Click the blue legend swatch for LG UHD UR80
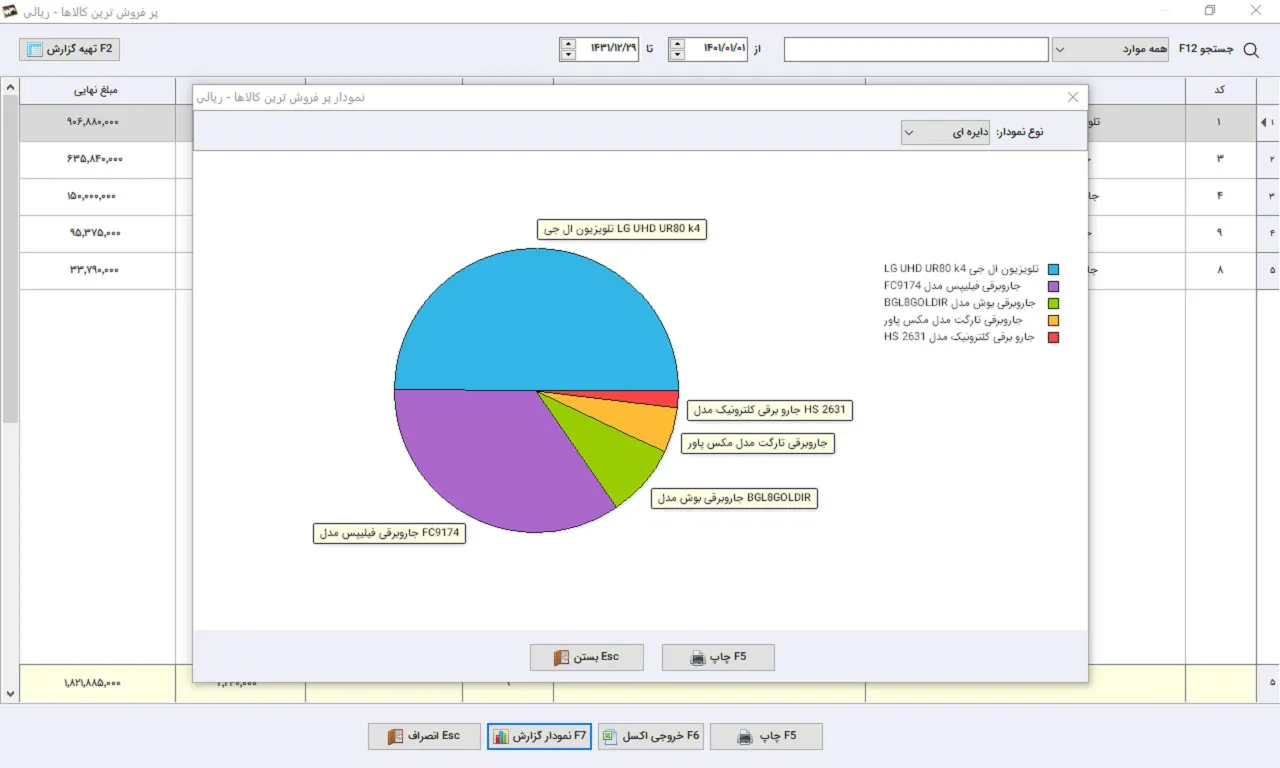 click(1053, 269)
